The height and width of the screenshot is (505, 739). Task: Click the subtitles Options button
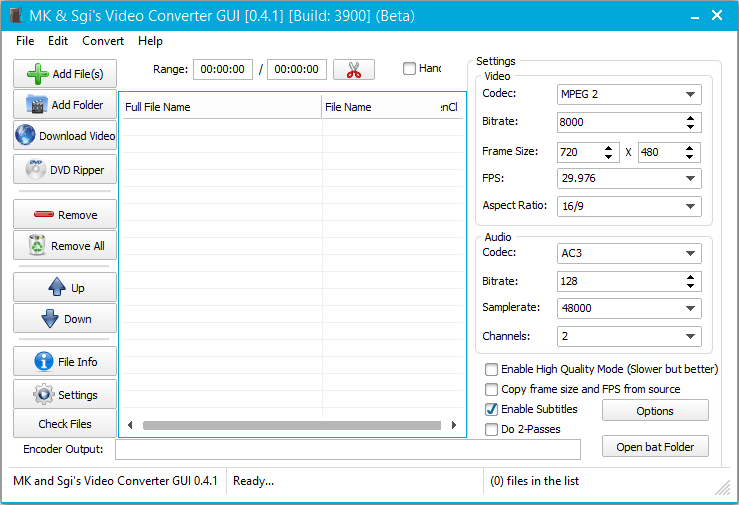(x=655, y=411)
